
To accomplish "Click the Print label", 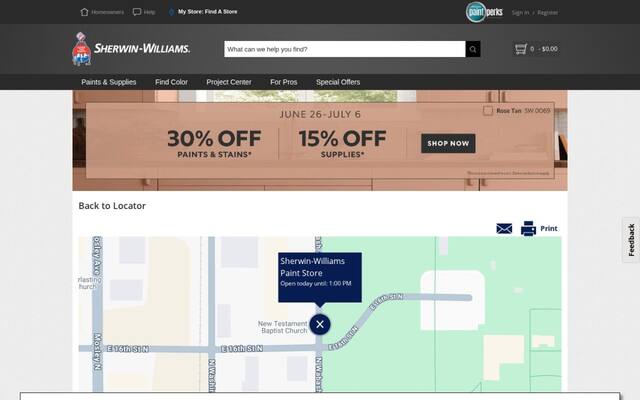I will 549,229.
